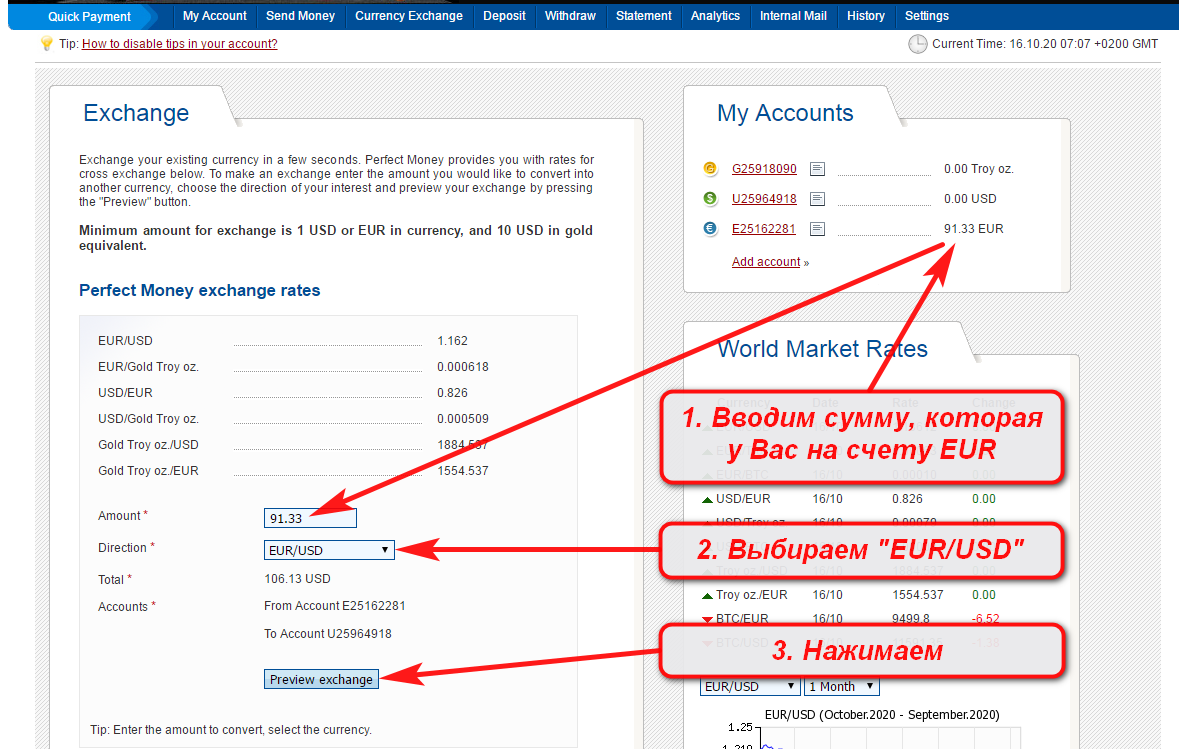Click the USD/Gold Troy oz. rate 0.000509
Screen dimensions: 1179x749
click(463, 419)
